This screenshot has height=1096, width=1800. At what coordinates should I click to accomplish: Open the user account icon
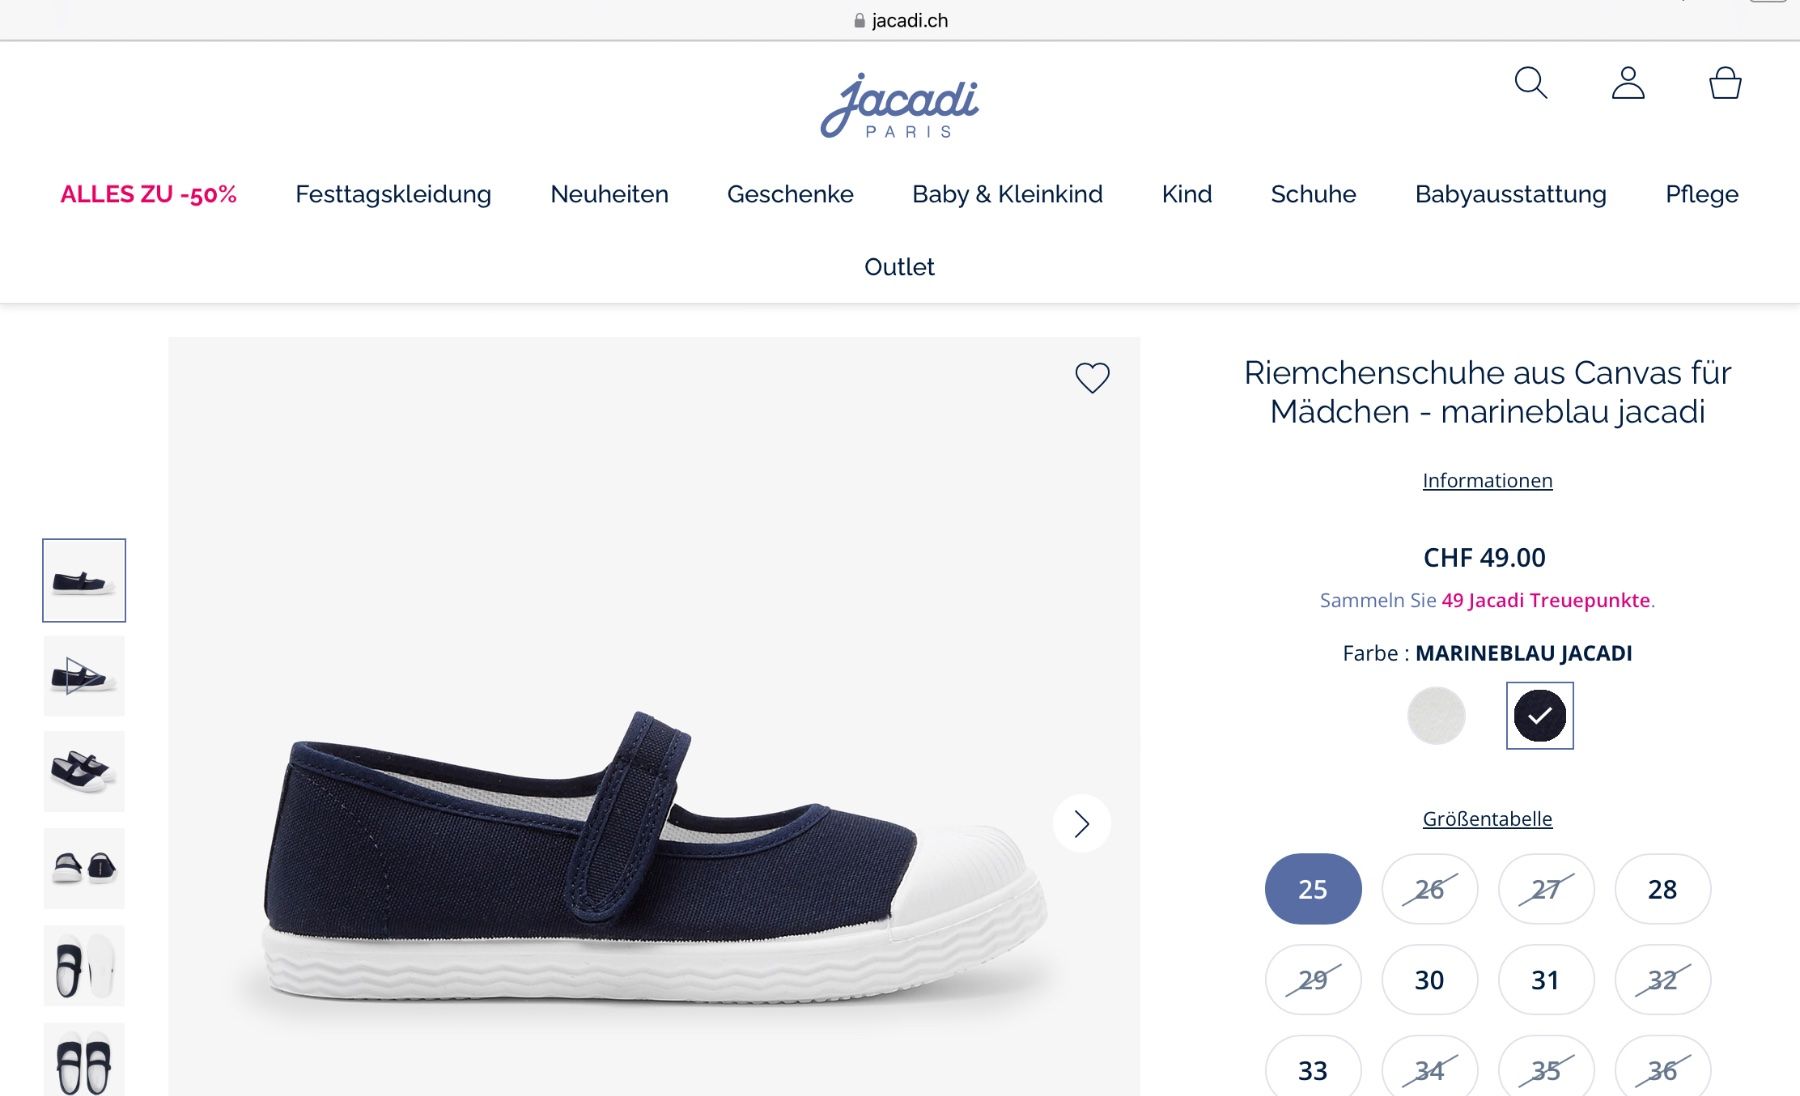pyautogui.click(x=1628, y=83)
